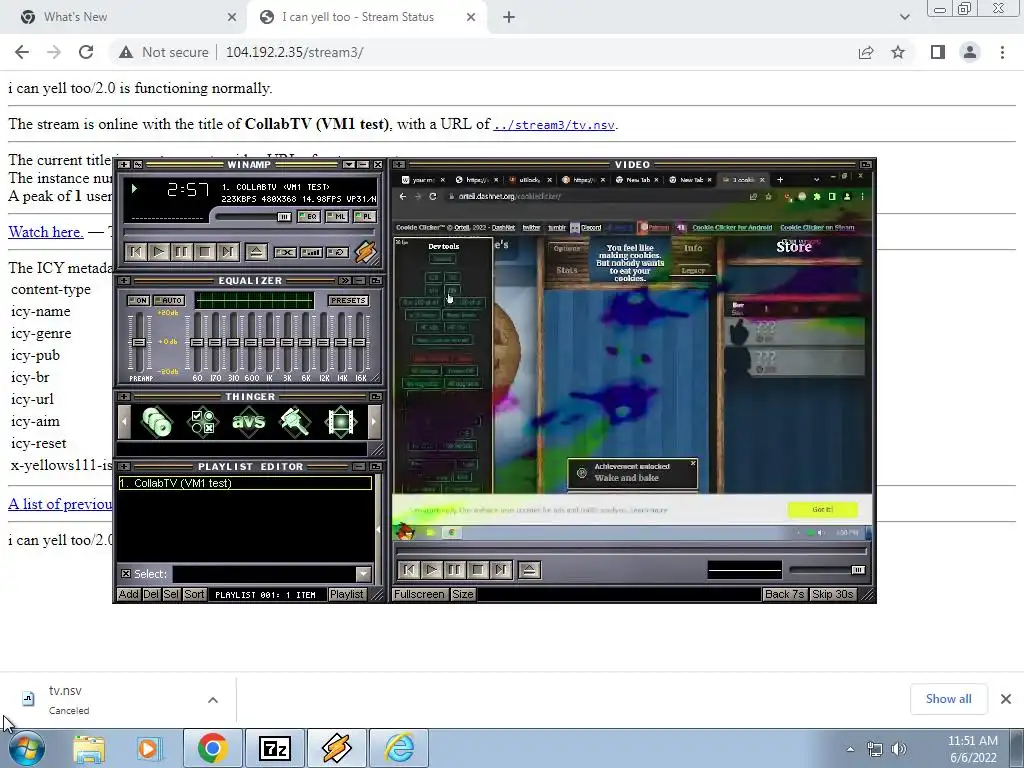Viewport: 1024px width, 768px height.
Task: Click system tray volume icon
Action: coord(899,749)
